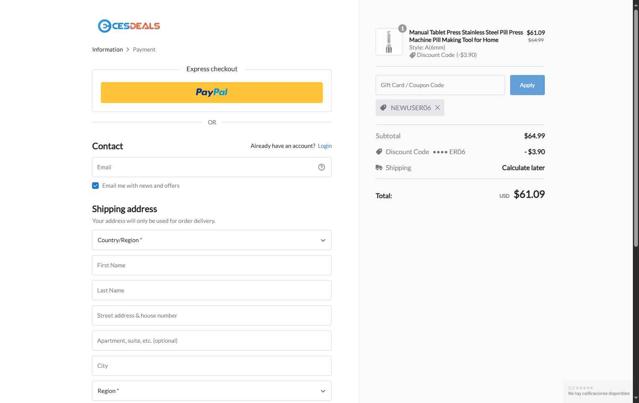Image resolution: width=639 pixels, height=403 pixels.
Task: Click the page vertical scrollbar
Action: pos(636,126)
